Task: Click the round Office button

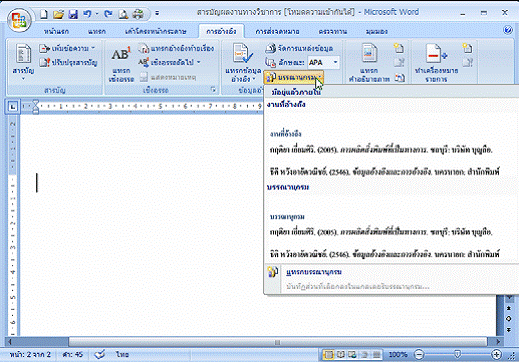Action: click(19, 19)
